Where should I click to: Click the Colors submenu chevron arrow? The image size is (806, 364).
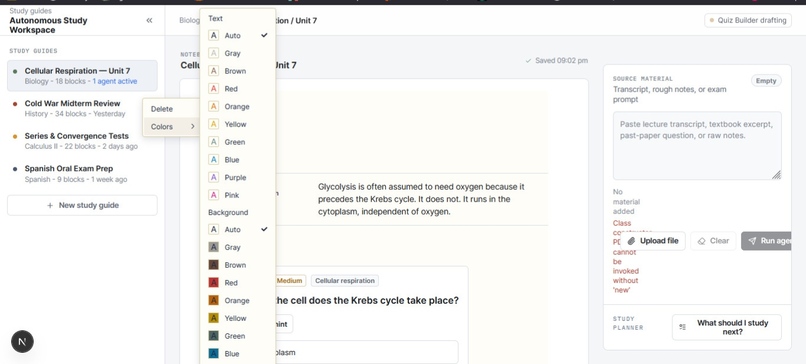[x=193, y=126]
